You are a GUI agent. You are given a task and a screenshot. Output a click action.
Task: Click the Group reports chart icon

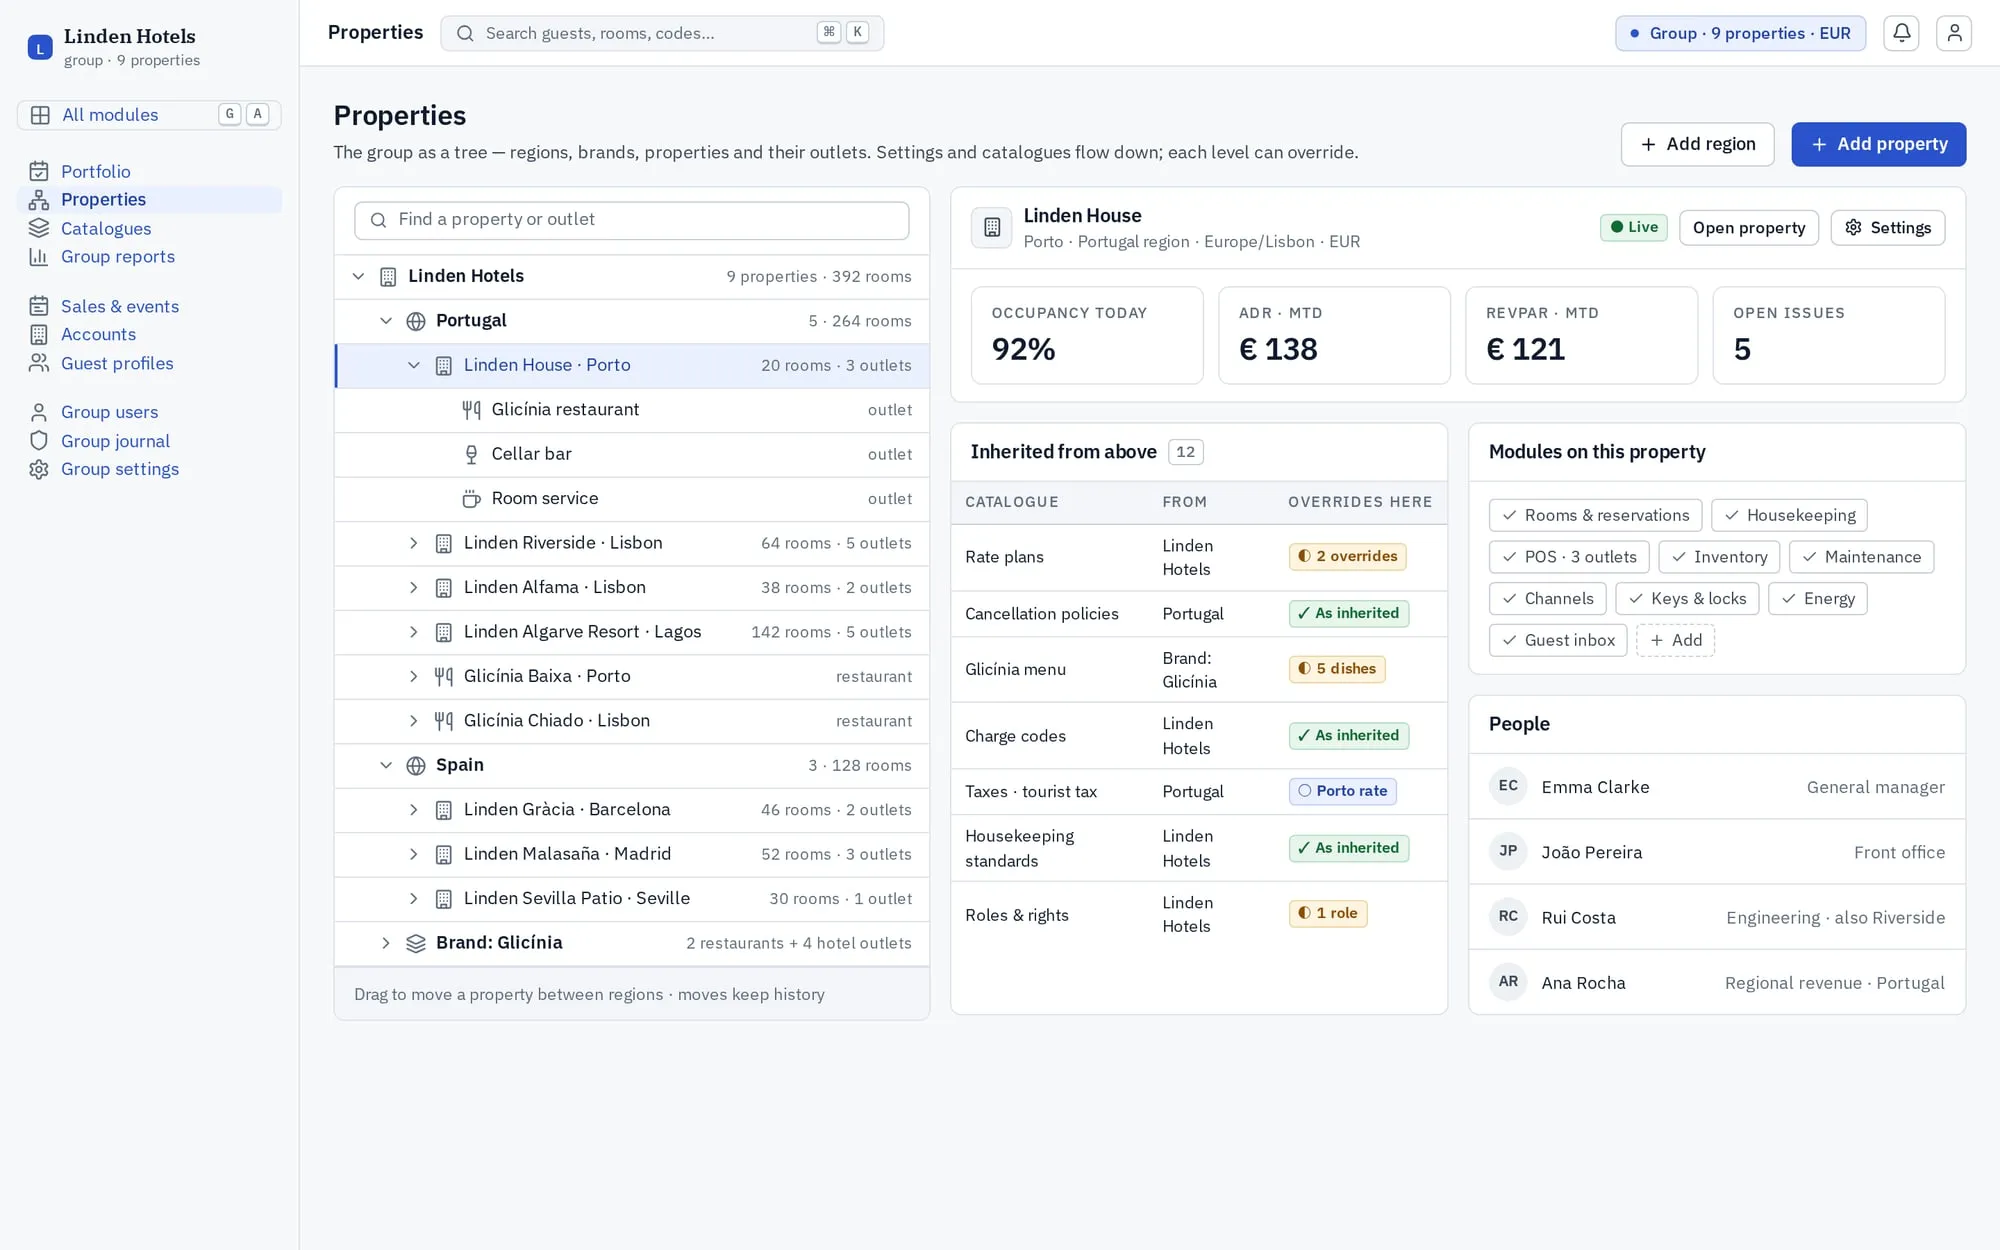pyautogui.click(x=39, y=256)
